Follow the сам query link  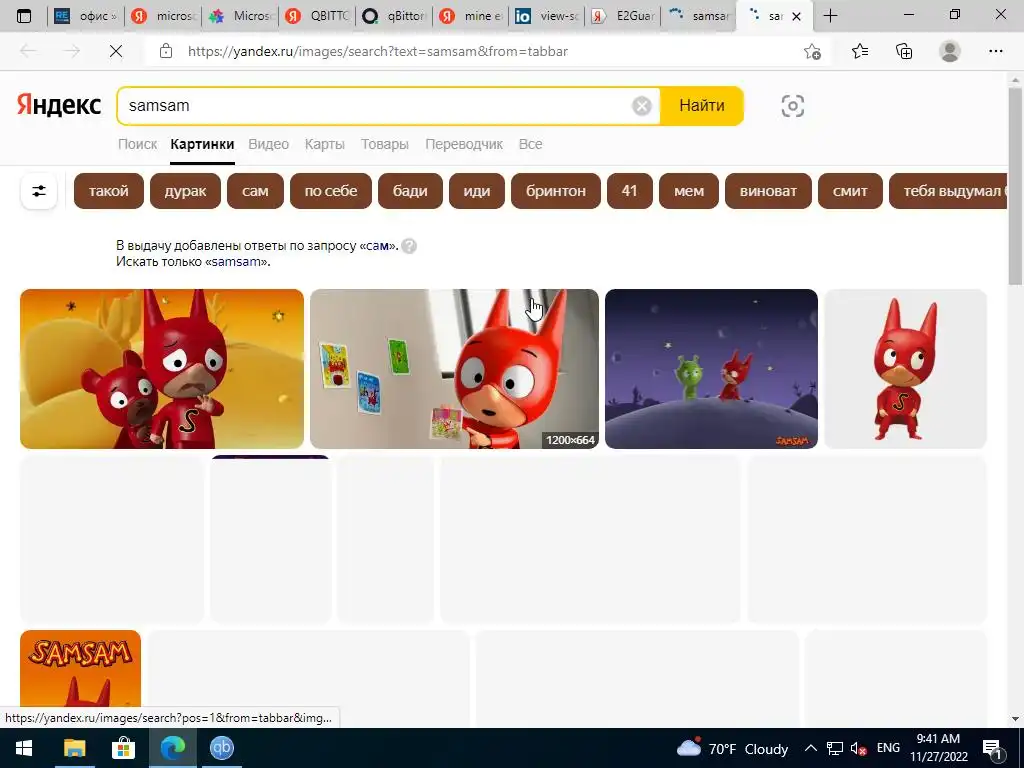377,246
